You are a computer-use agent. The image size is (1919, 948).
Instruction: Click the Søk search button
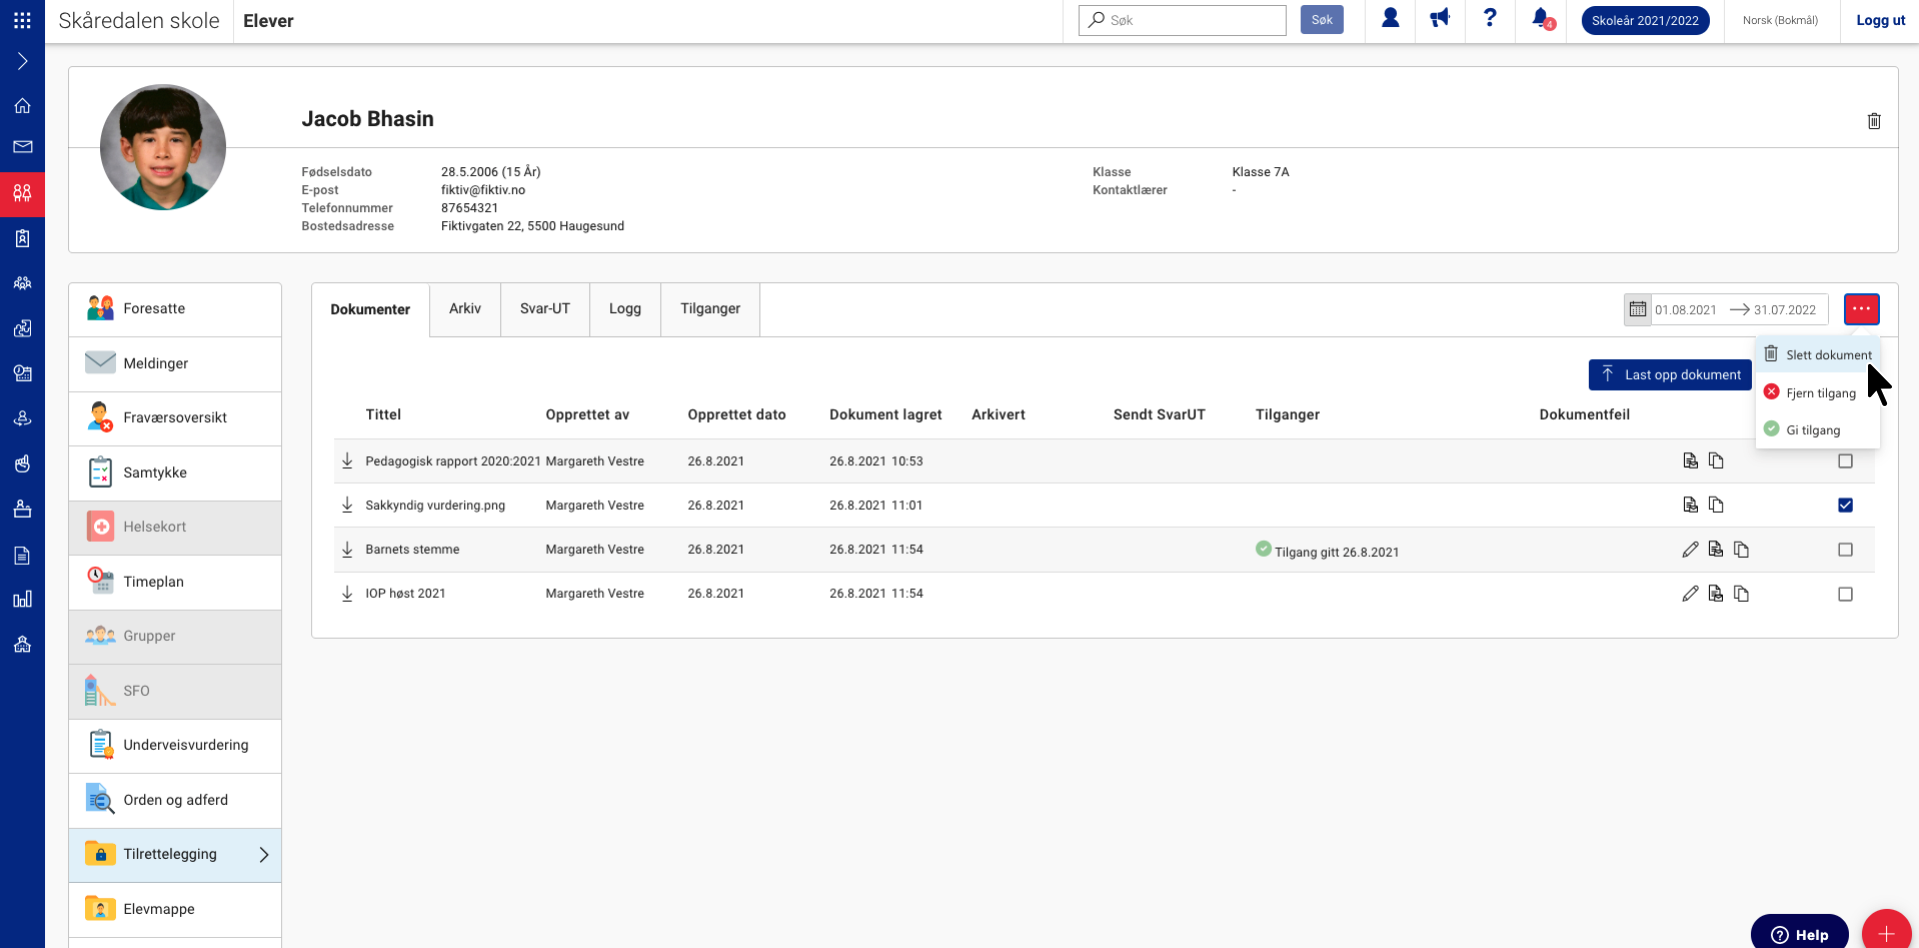[x=1322, y=20]
